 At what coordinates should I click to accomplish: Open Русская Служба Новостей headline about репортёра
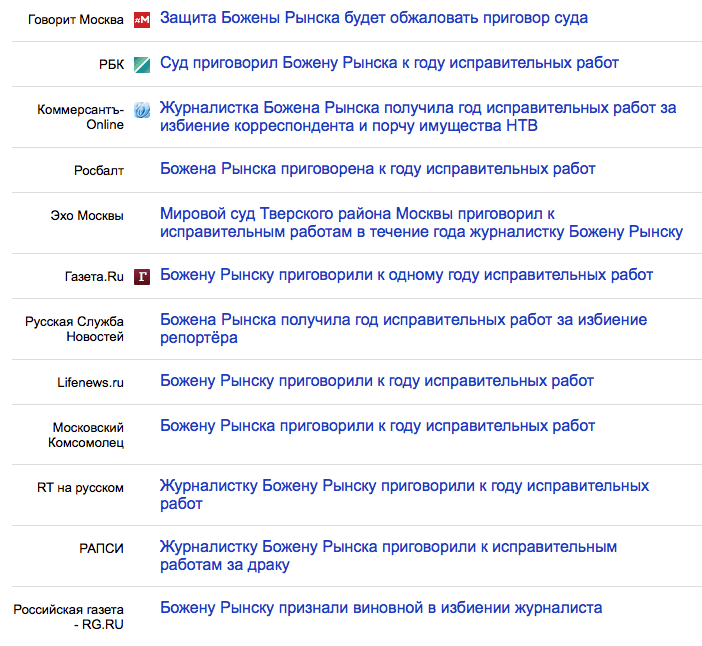403,329
